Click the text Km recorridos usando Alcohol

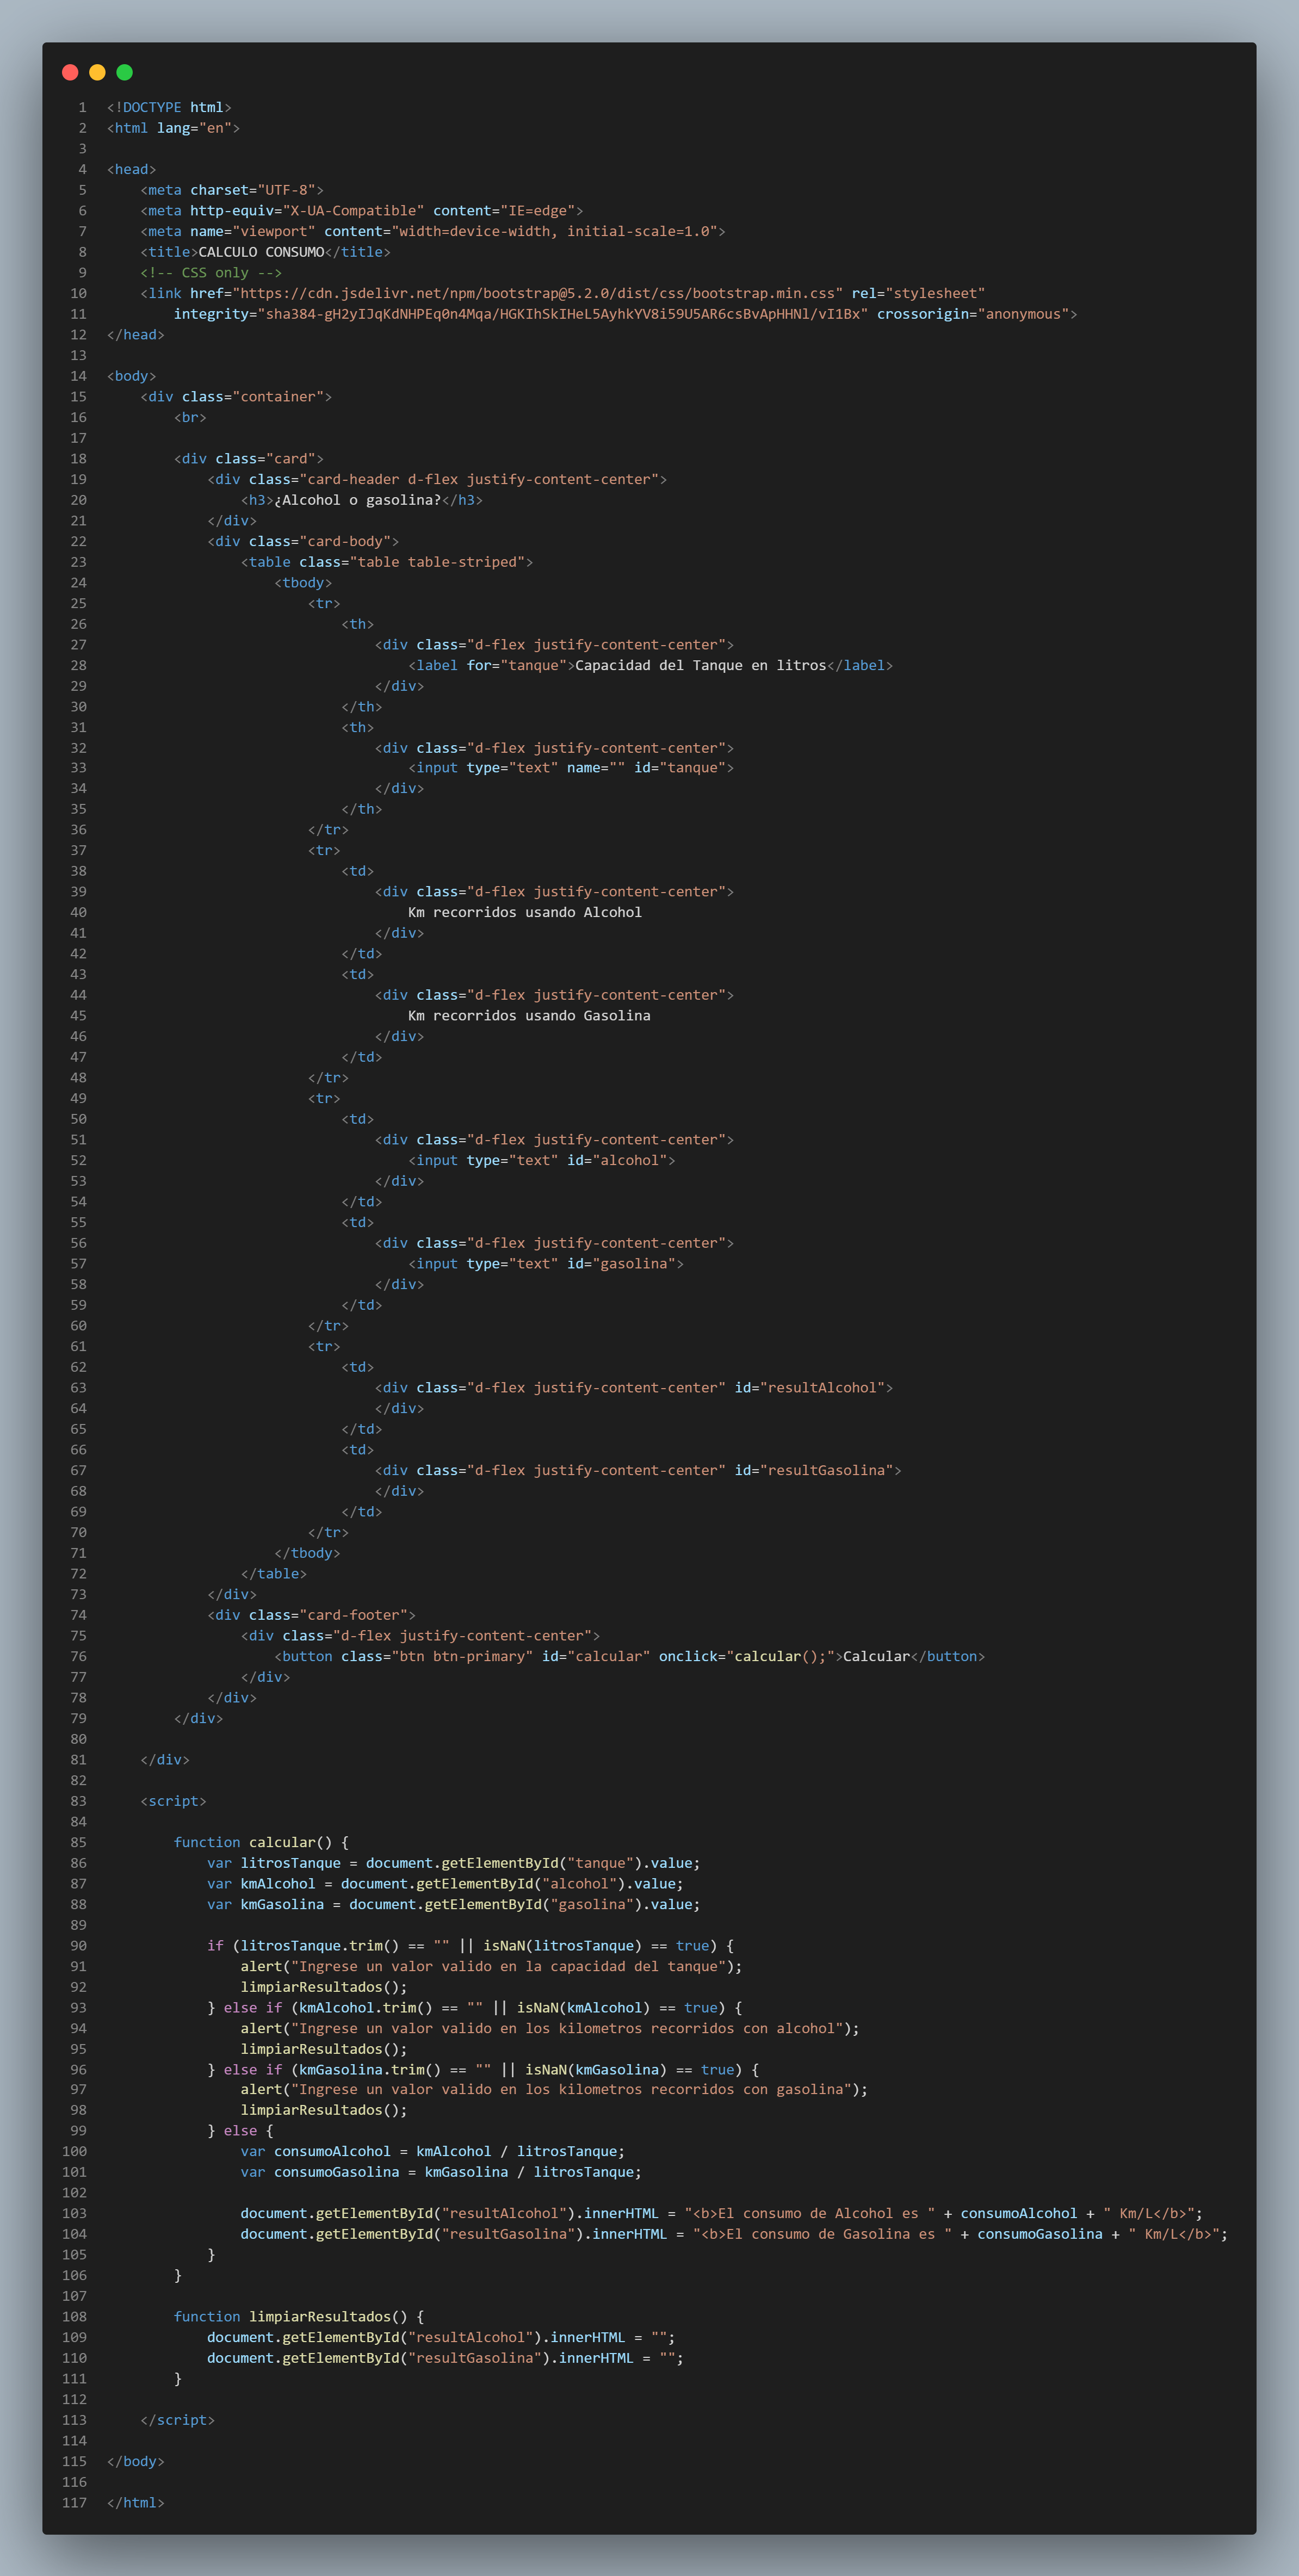pos(525,912)
